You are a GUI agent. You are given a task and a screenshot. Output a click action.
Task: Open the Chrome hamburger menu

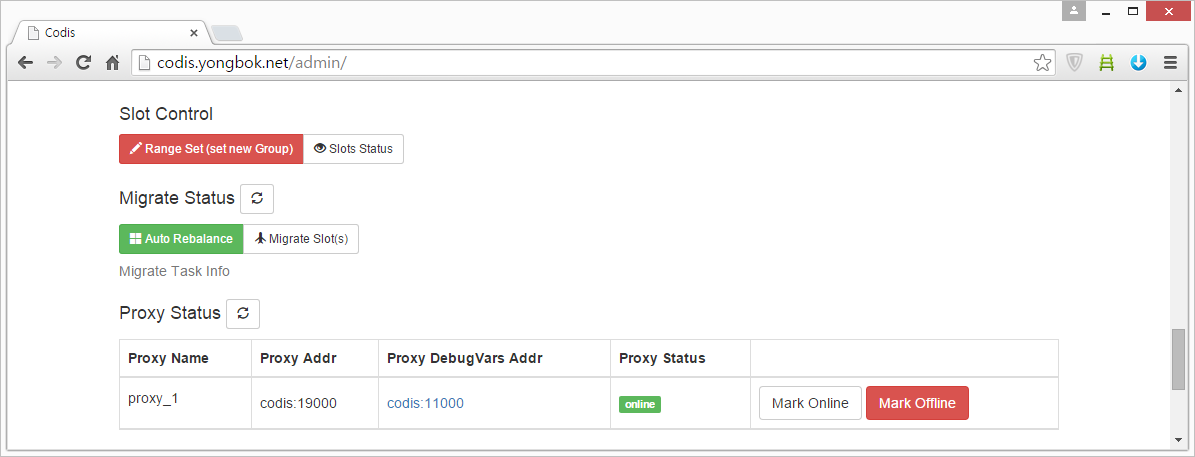1171,63
